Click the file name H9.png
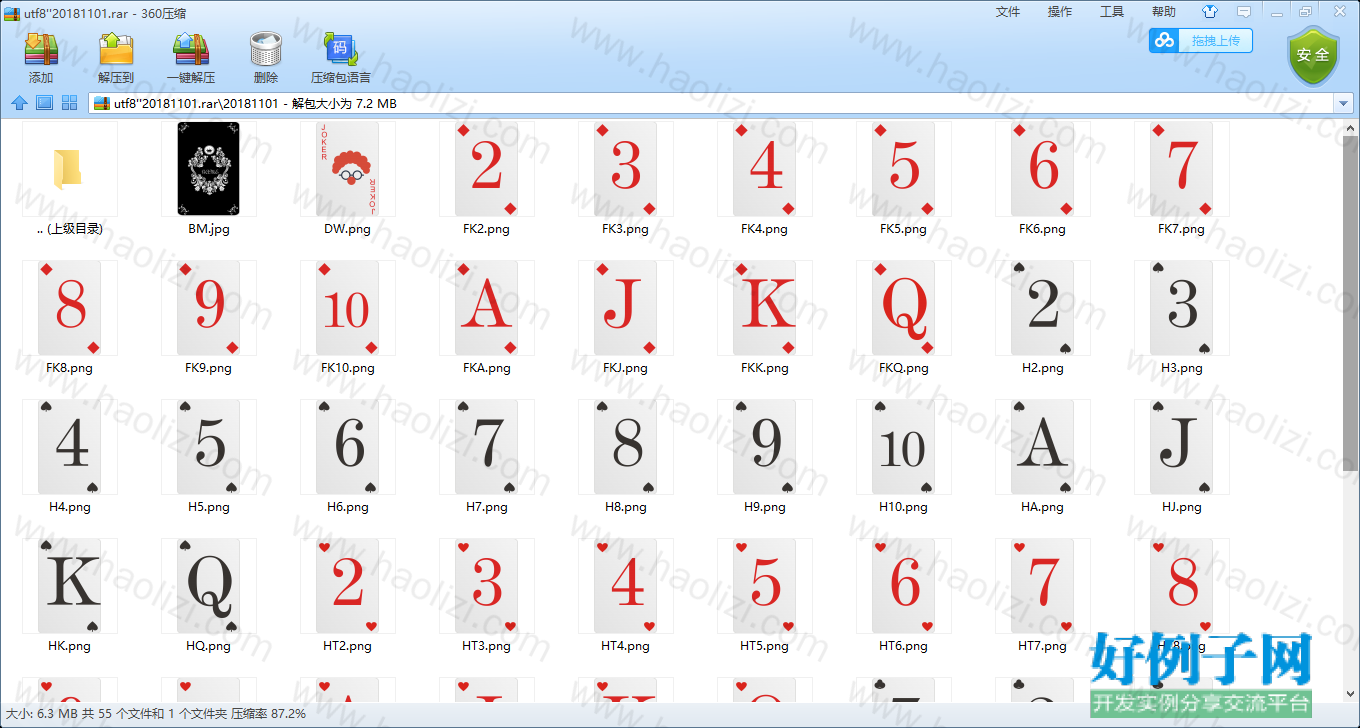Image resolution: width=1360 pixels, height=728 pixels. 765,507
